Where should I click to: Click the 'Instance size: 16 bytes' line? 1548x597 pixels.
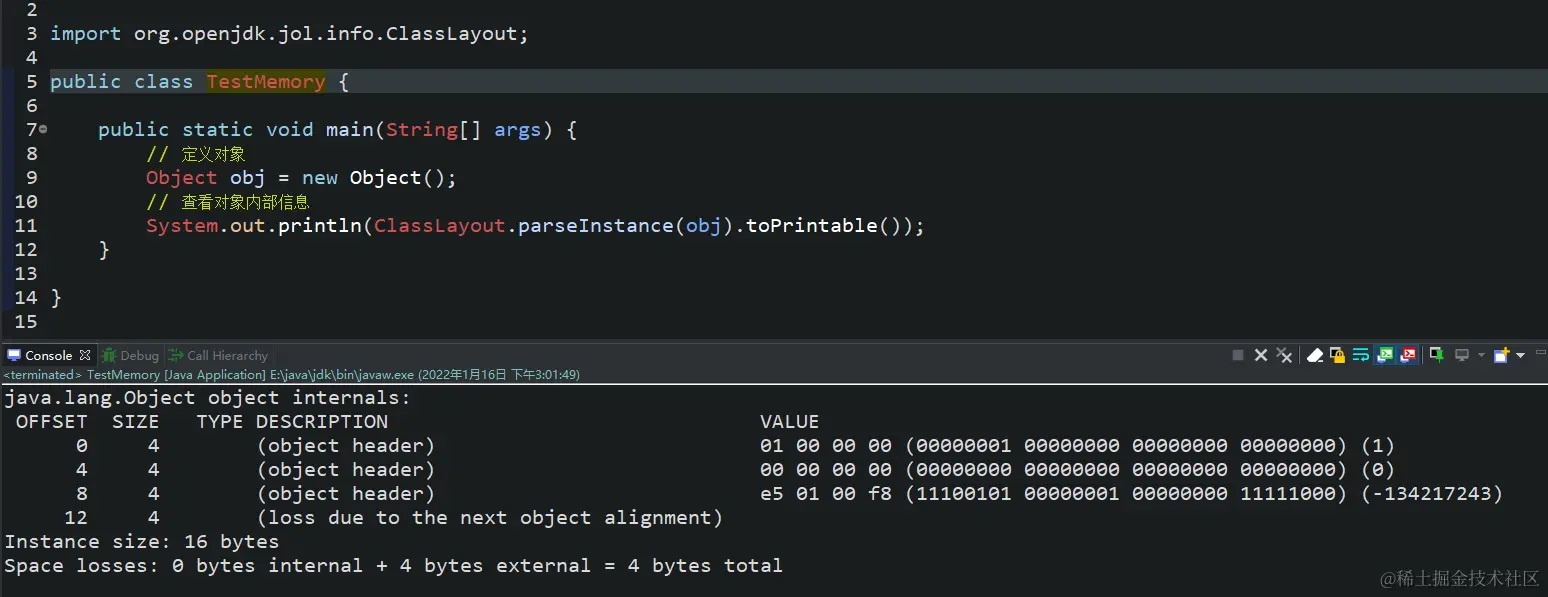click(142, 542)
